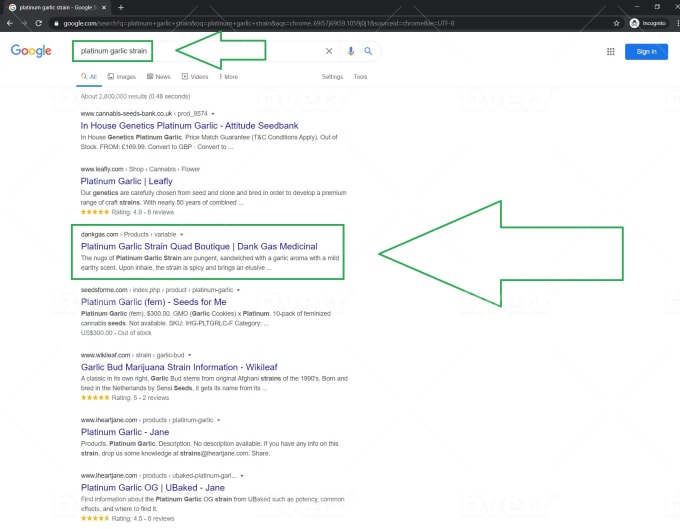Expand wikileaf.com result dropdown arrow

tap(190, 355)
